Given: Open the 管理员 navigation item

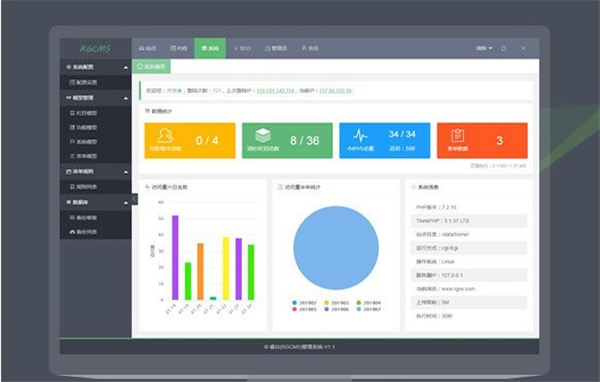Looking at the screenshot, I should (x=276, y=48).
